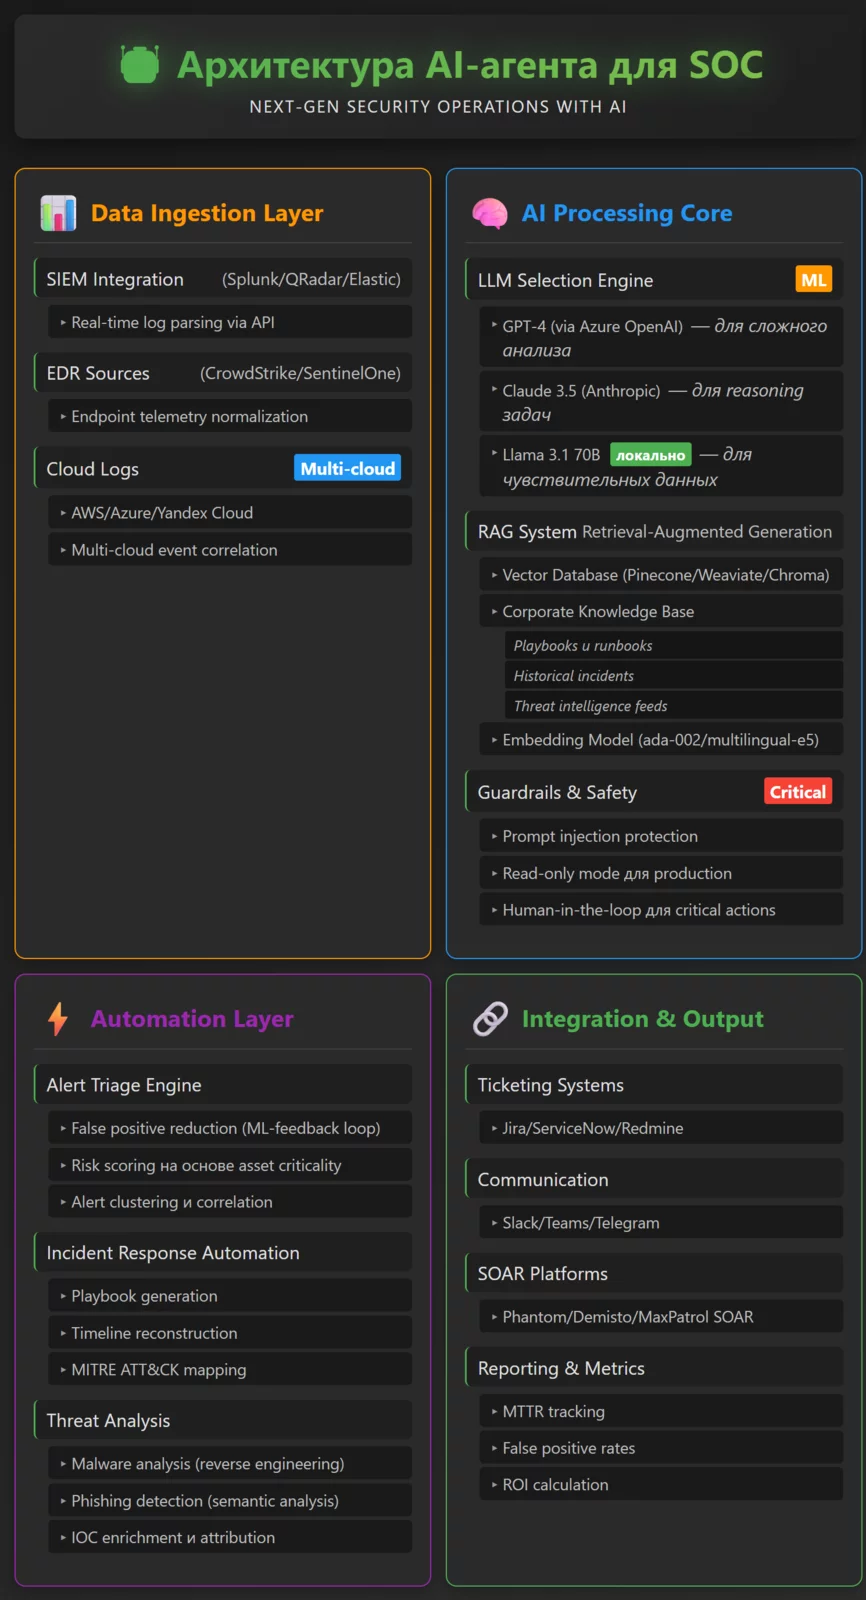Click the 'Data Ingestion Layer' panel title
This screenshot has width=866, height=1600.
click(x=207, y=213)
